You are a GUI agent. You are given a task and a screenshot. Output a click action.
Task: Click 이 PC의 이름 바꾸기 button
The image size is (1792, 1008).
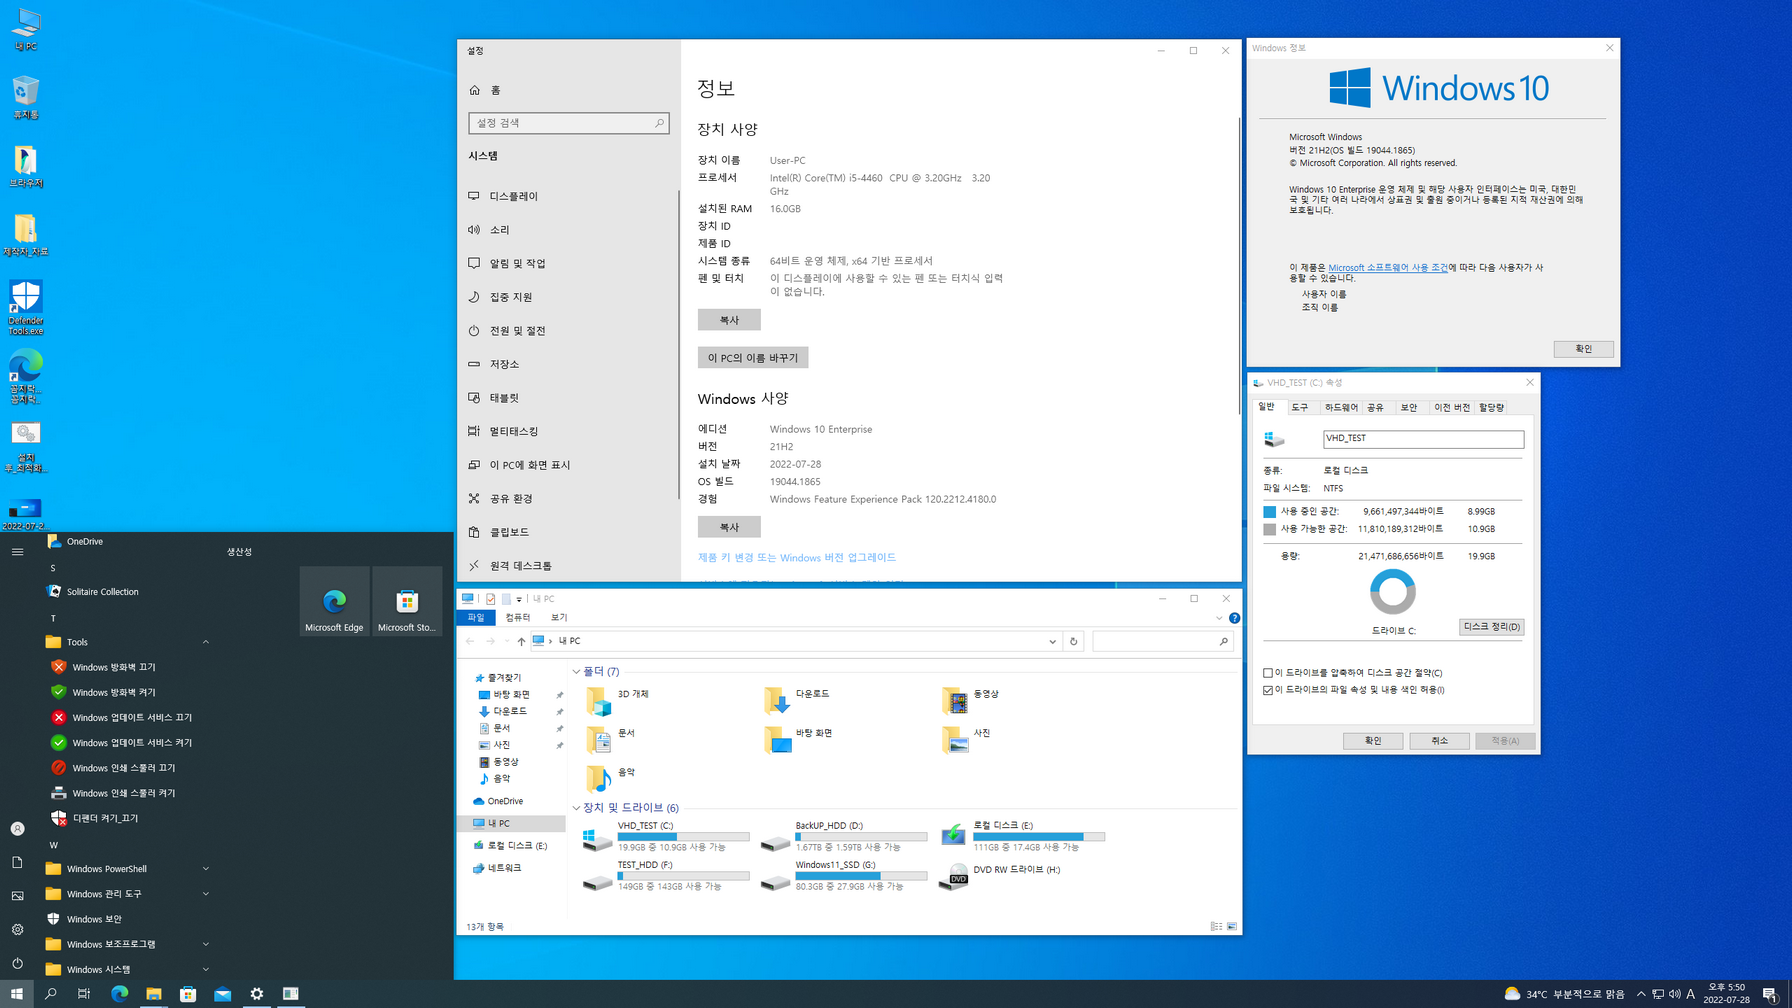click(x=753, y=358)
